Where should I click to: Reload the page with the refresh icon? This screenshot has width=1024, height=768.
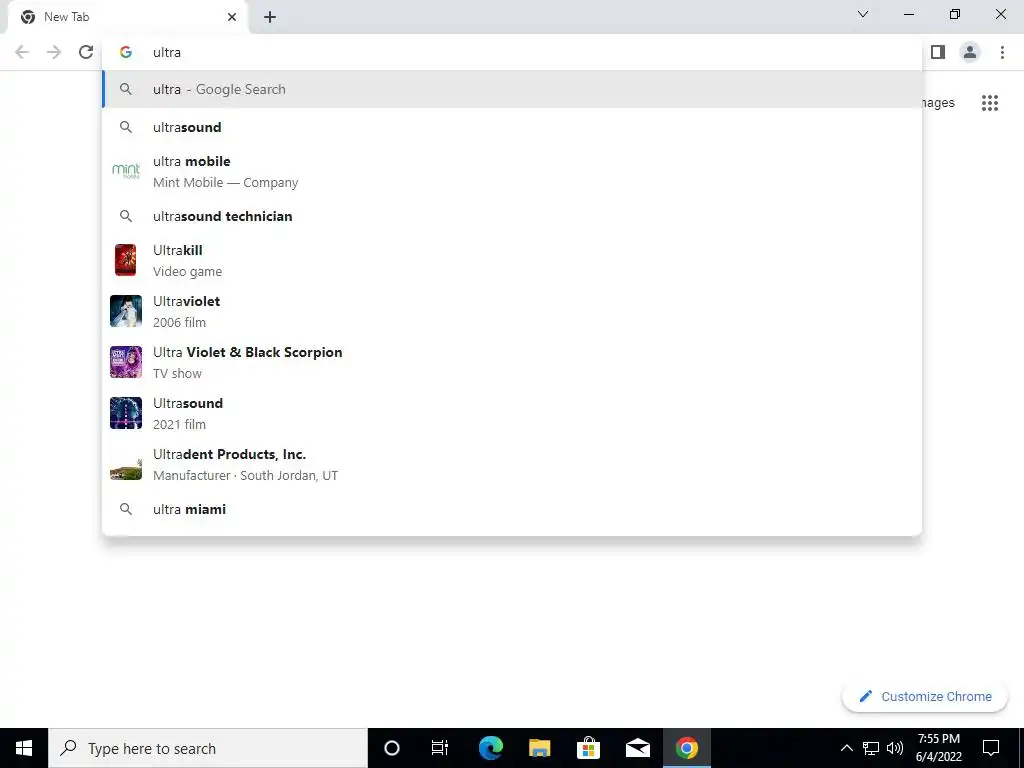(x=86, y=52)
